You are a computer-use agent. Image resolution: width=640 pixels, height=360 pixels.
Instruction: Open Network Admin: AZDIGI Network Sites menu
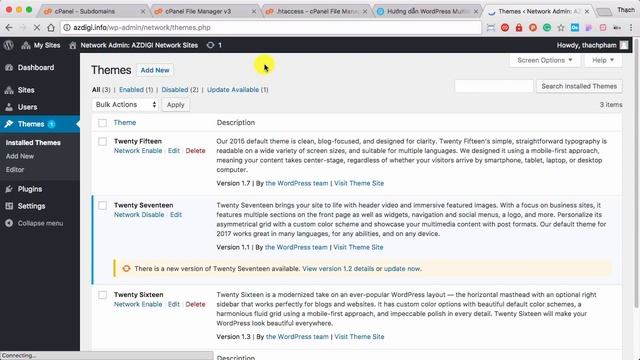point(133,45)
